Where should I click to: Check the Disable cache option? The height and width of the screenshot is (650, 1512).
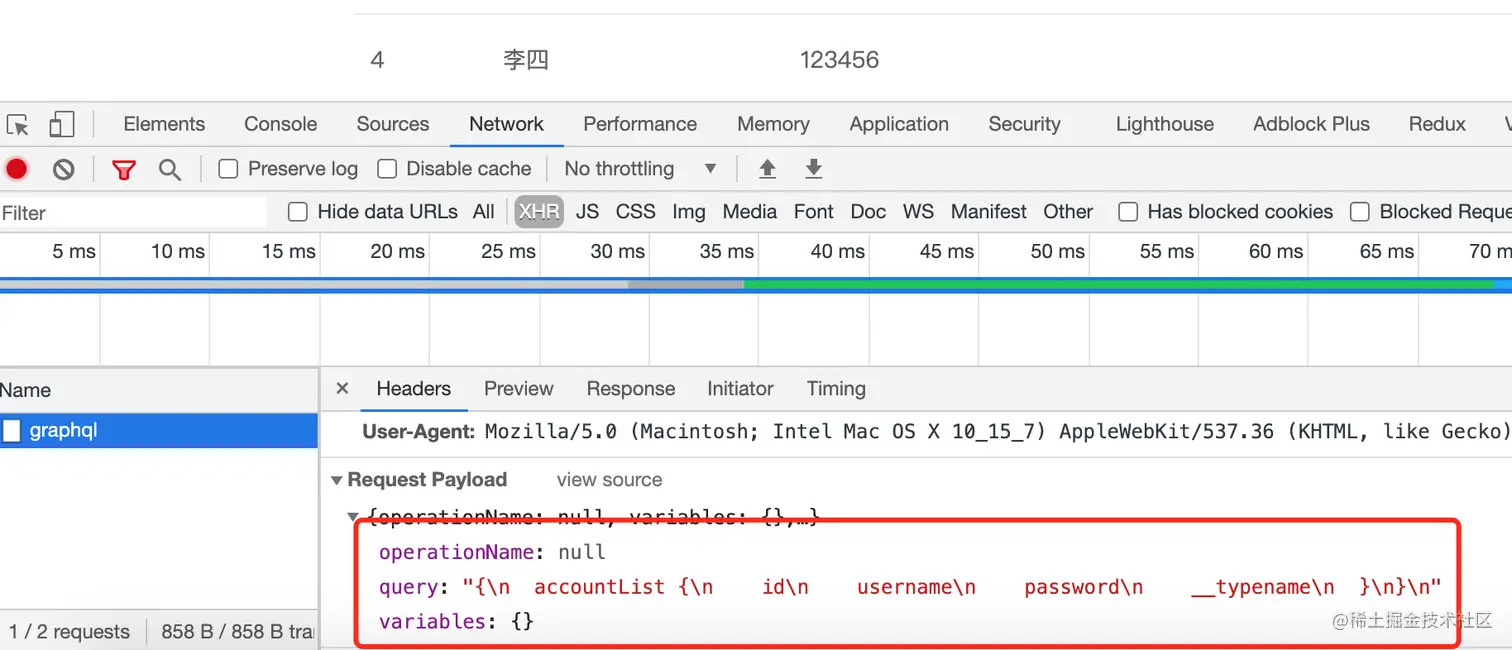tap(385, 169)
